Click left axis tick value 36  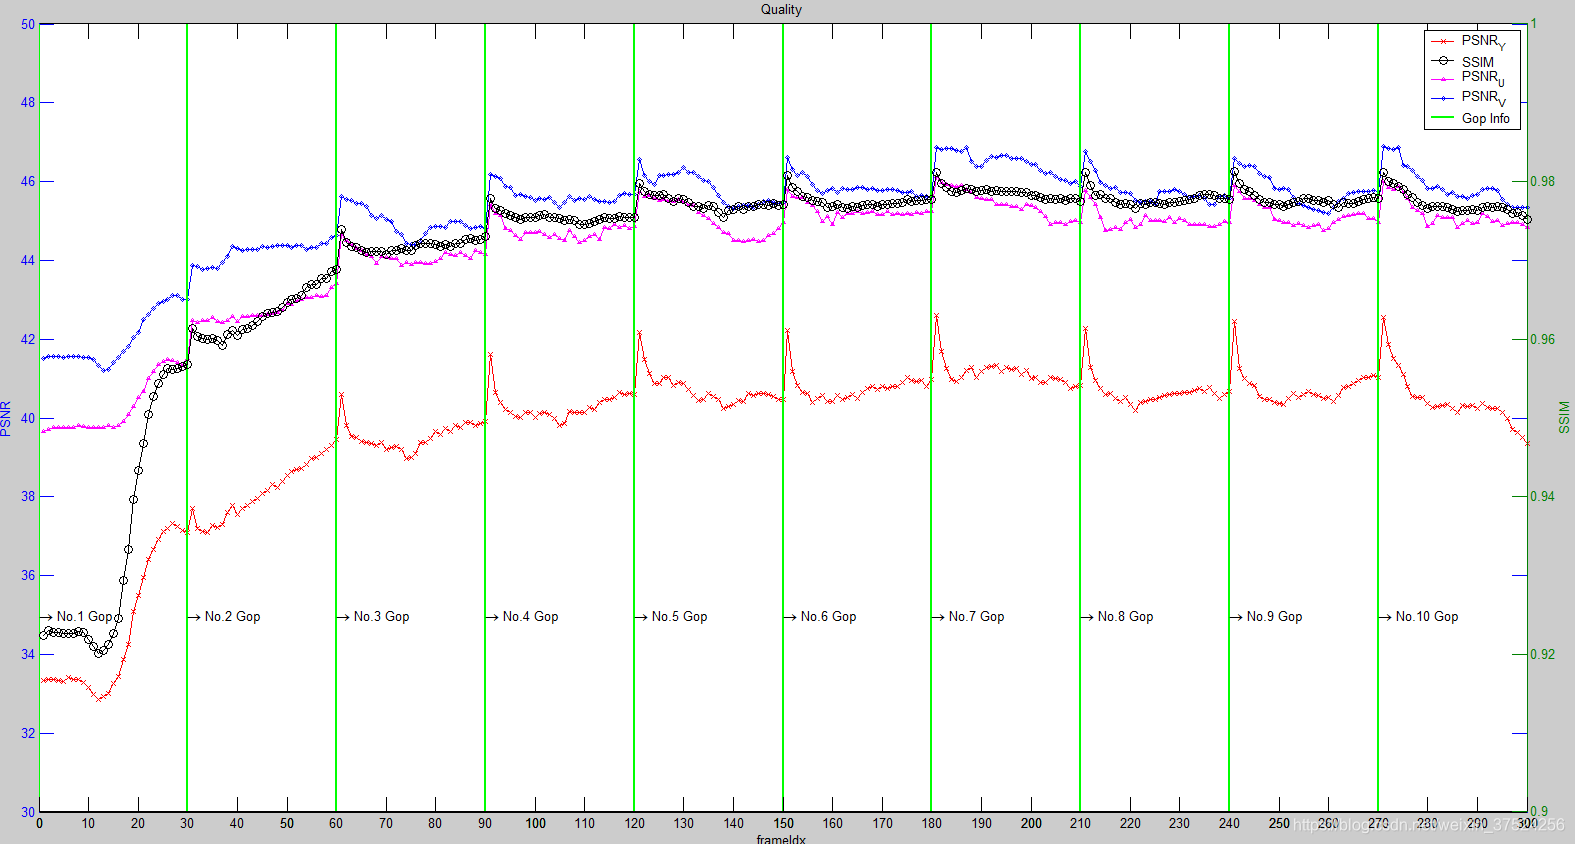click(28, 575)
